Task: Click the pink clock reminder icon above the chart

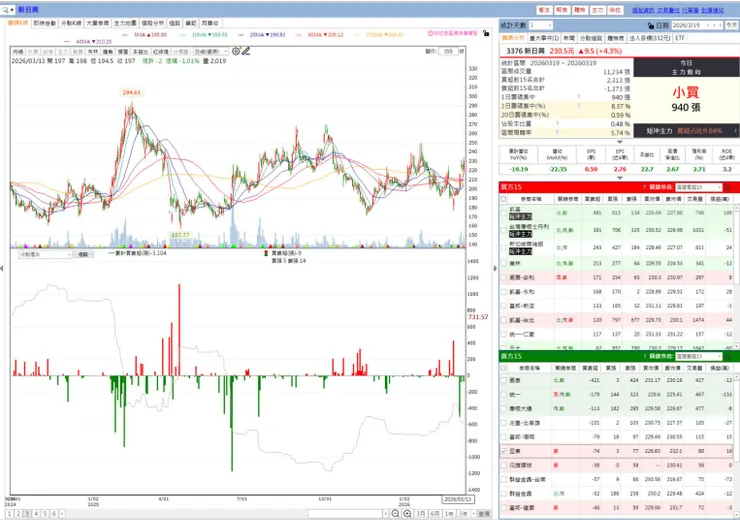Action: pos(430,34)
